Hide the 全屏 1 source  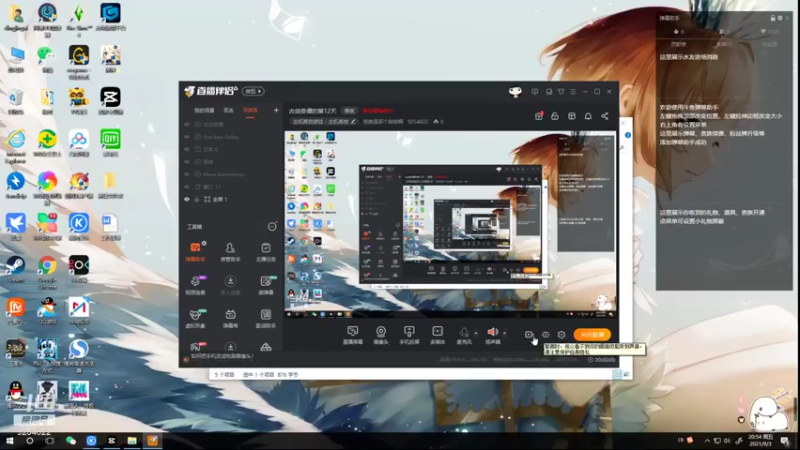(x=187, y=199)
